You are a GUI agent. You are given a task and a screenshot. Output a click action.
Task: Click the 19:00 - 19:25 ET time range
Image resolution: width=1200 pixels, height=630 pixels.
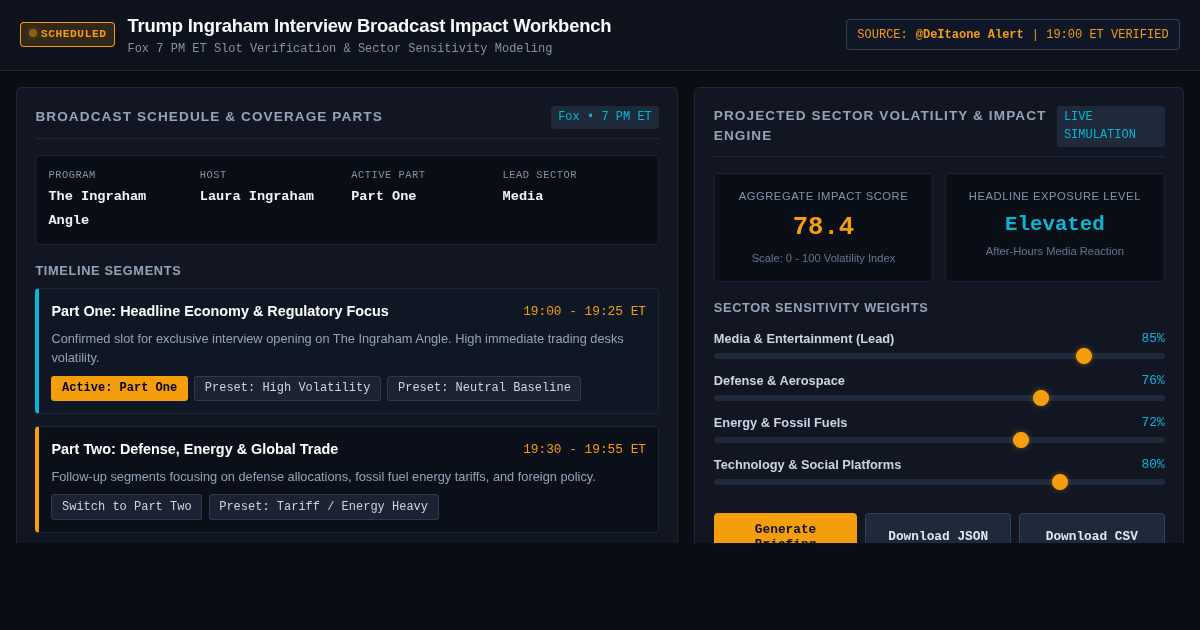pos(584,312)
